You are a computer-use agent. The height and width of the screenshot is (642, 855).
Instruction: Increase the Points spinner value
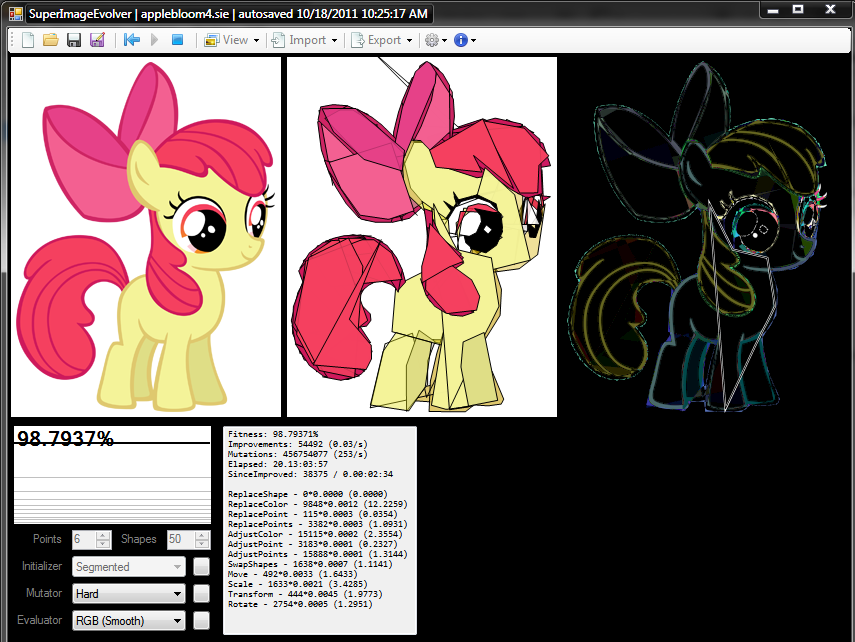pyautogui.click(x=103, y=535)
